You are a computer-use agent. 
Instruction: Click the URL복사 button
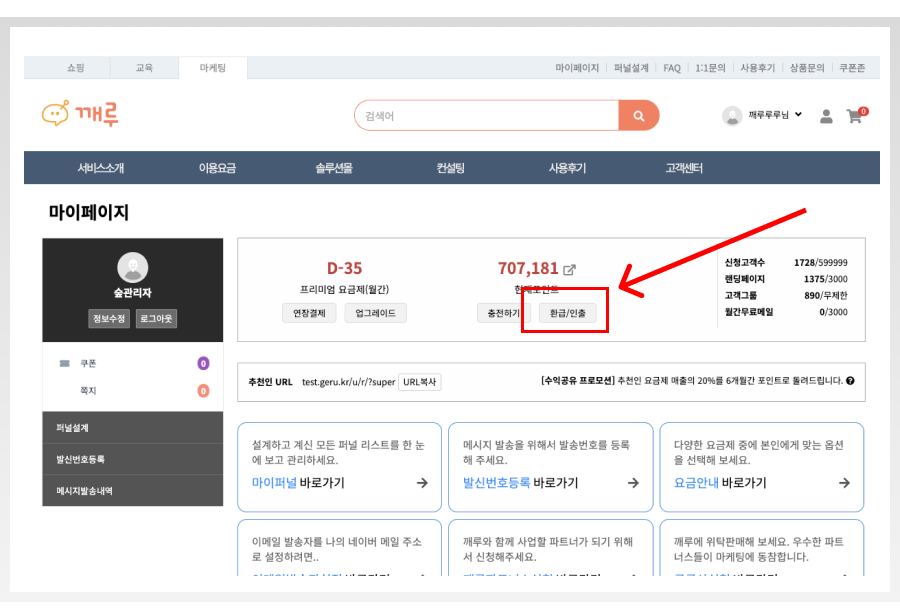pyautogui.click(x=420, y=382)
